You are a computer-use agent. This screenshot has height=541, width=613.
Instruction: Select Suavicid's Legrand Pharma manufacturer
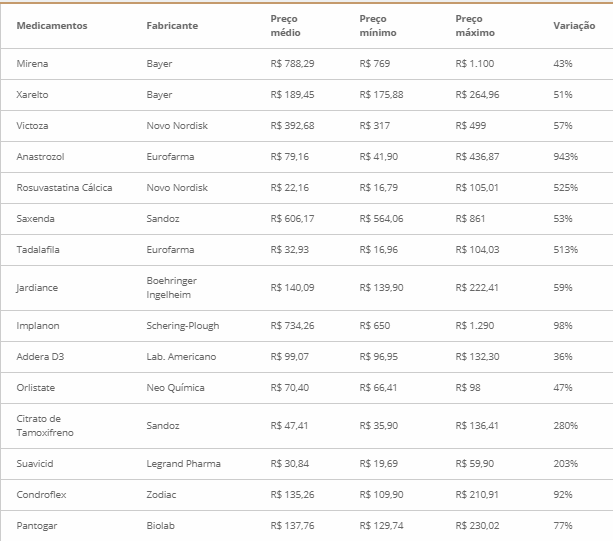[183, 464]
